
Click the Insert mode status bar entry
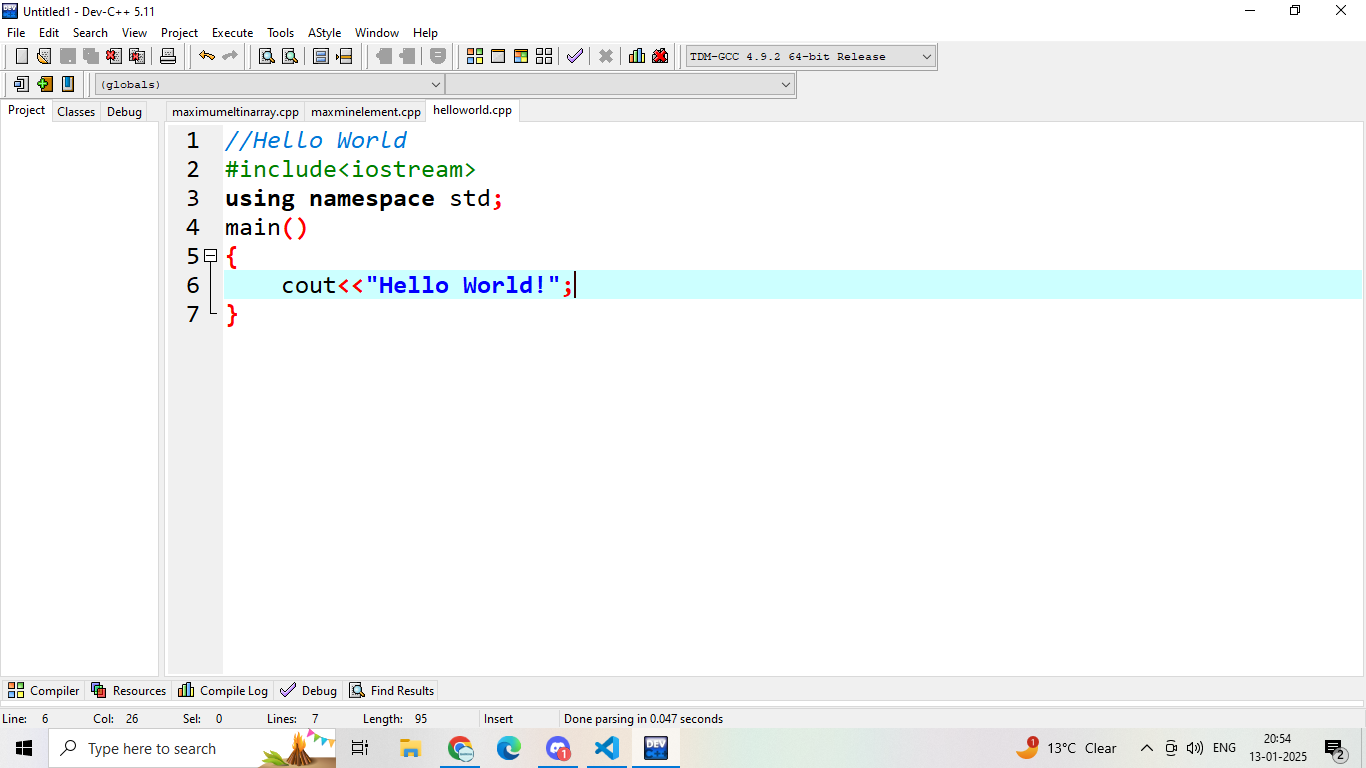point(498,719)
